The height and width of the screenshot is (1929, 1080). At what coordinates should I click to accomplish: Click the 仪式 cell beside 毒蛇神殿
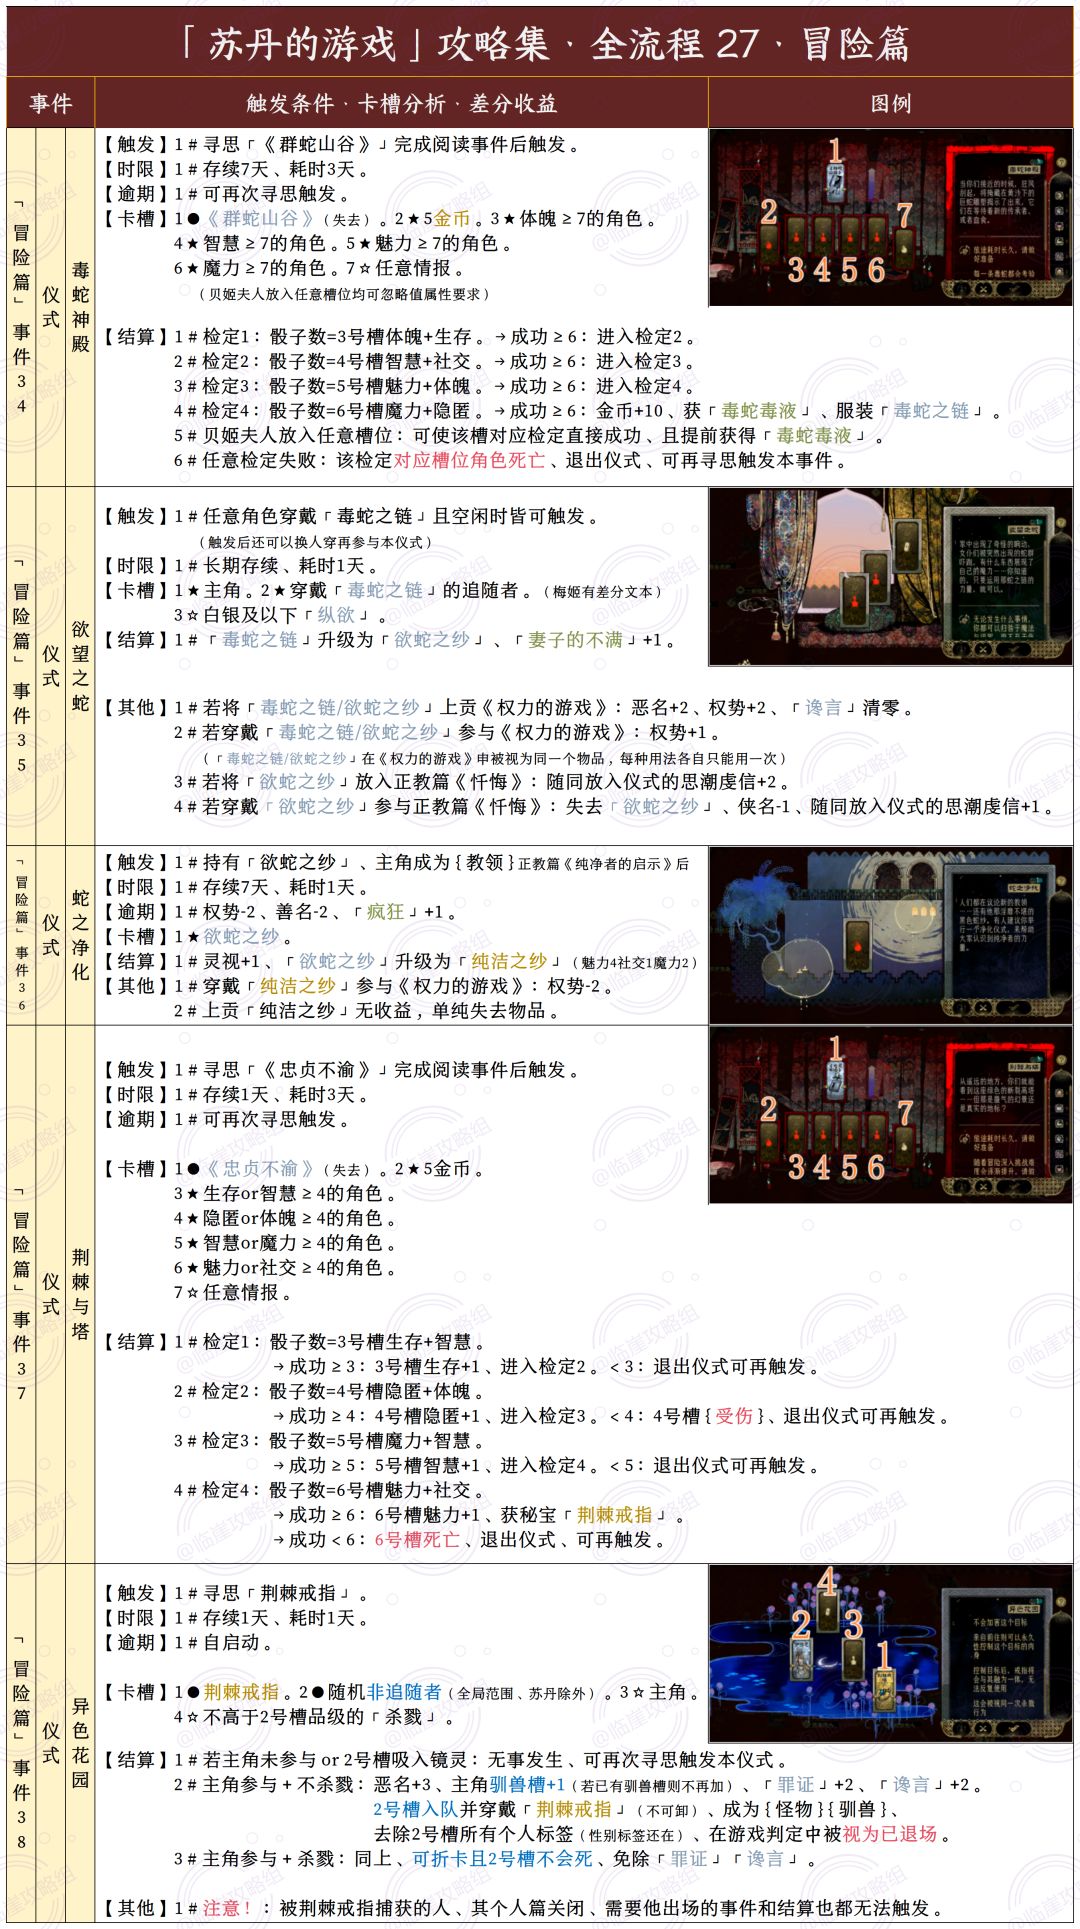(51, 307)
